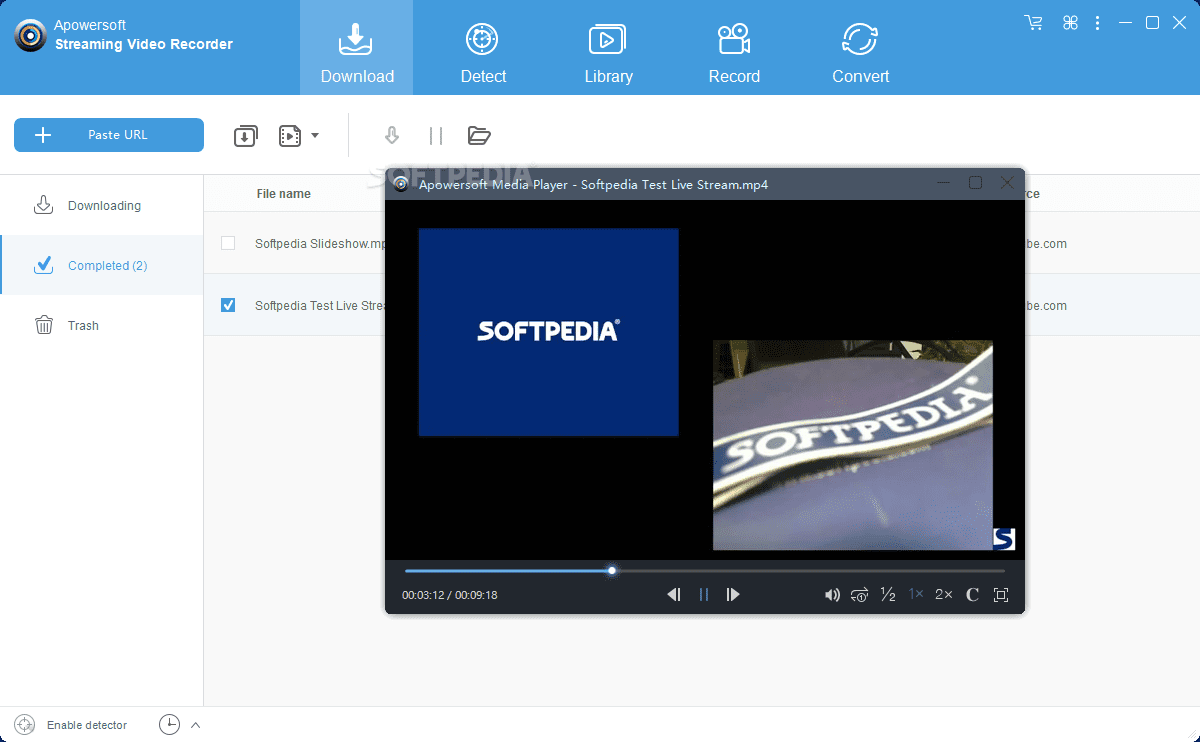Click the batch download icon in toolbar
The image size is (1200, 742).
pyautogui.click(x=246, y=136)
